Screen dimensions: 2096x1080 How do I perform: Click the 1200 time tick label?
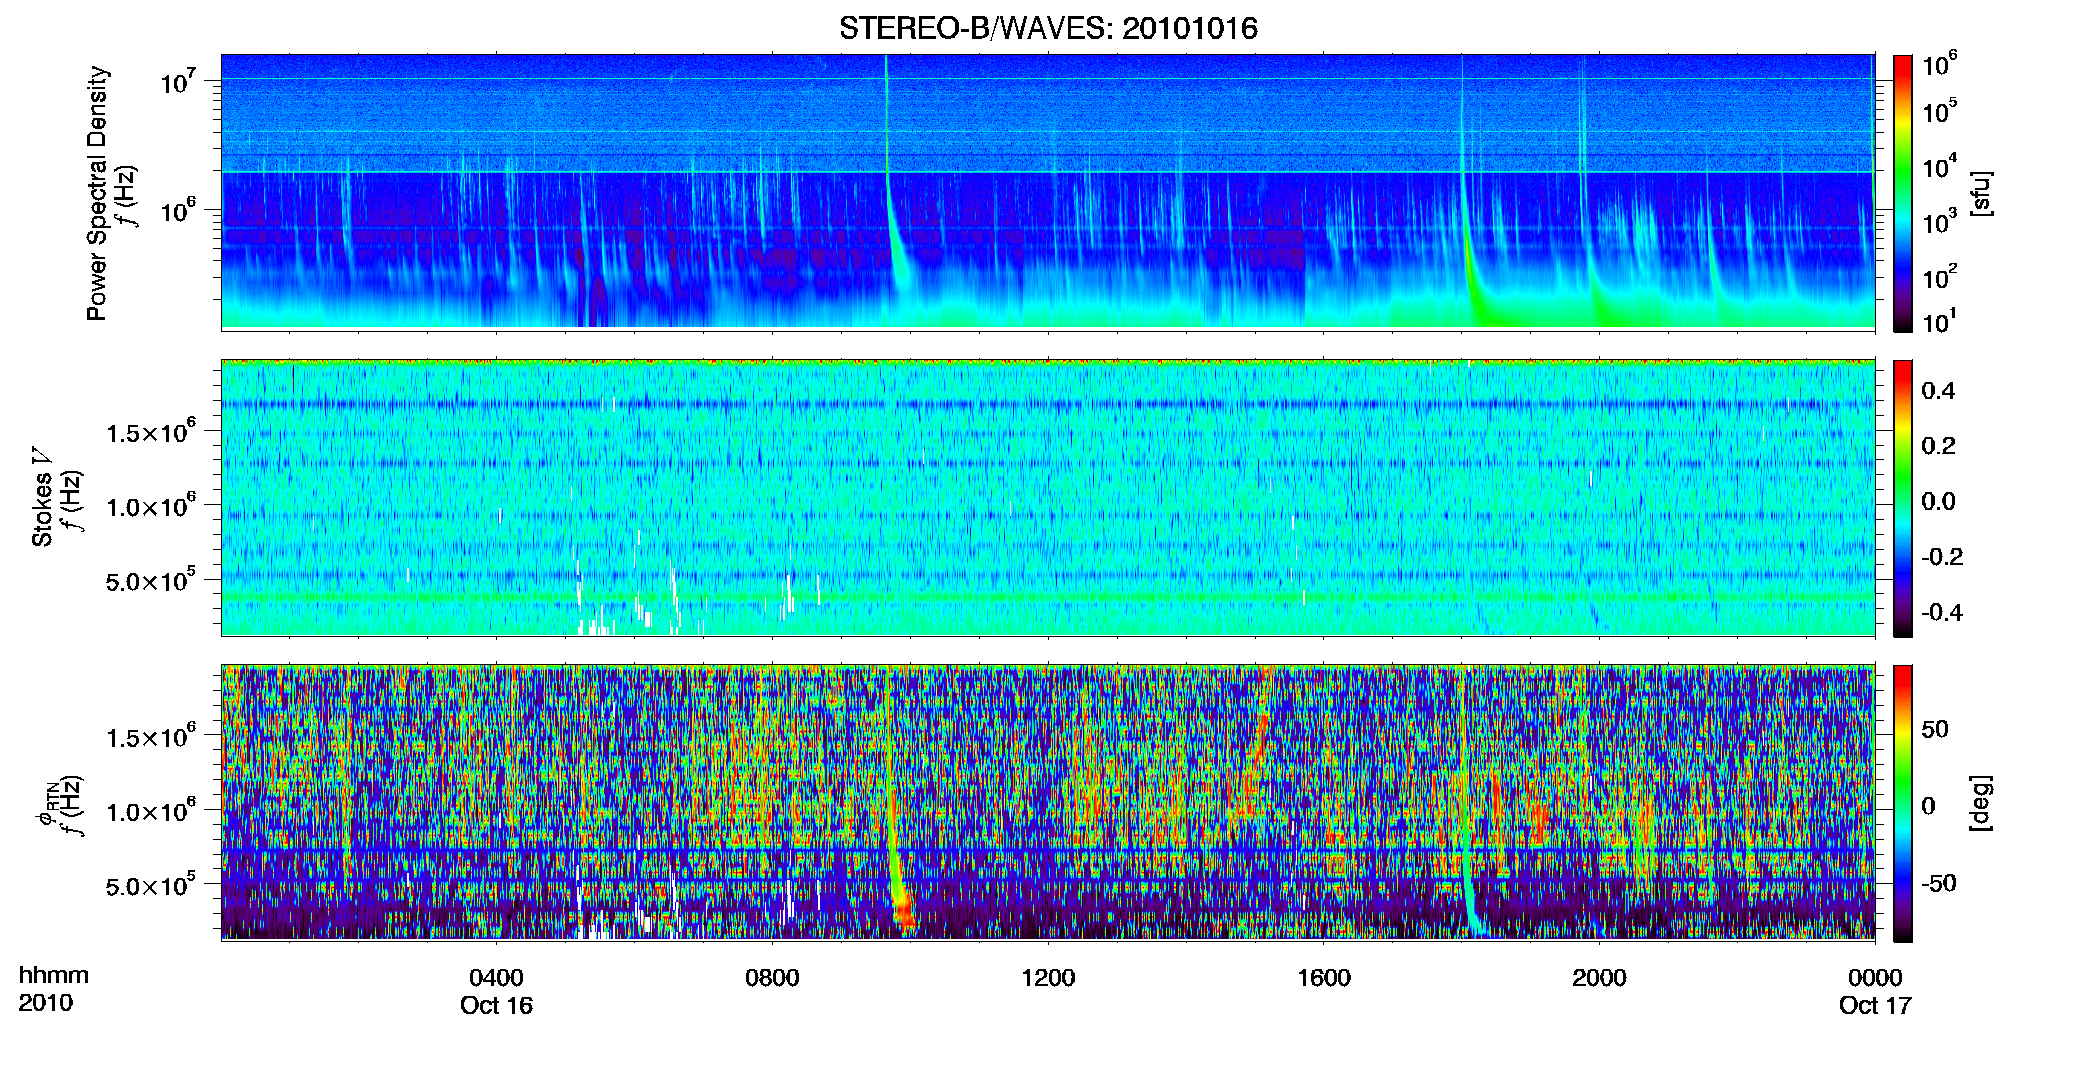(1048, 978)
